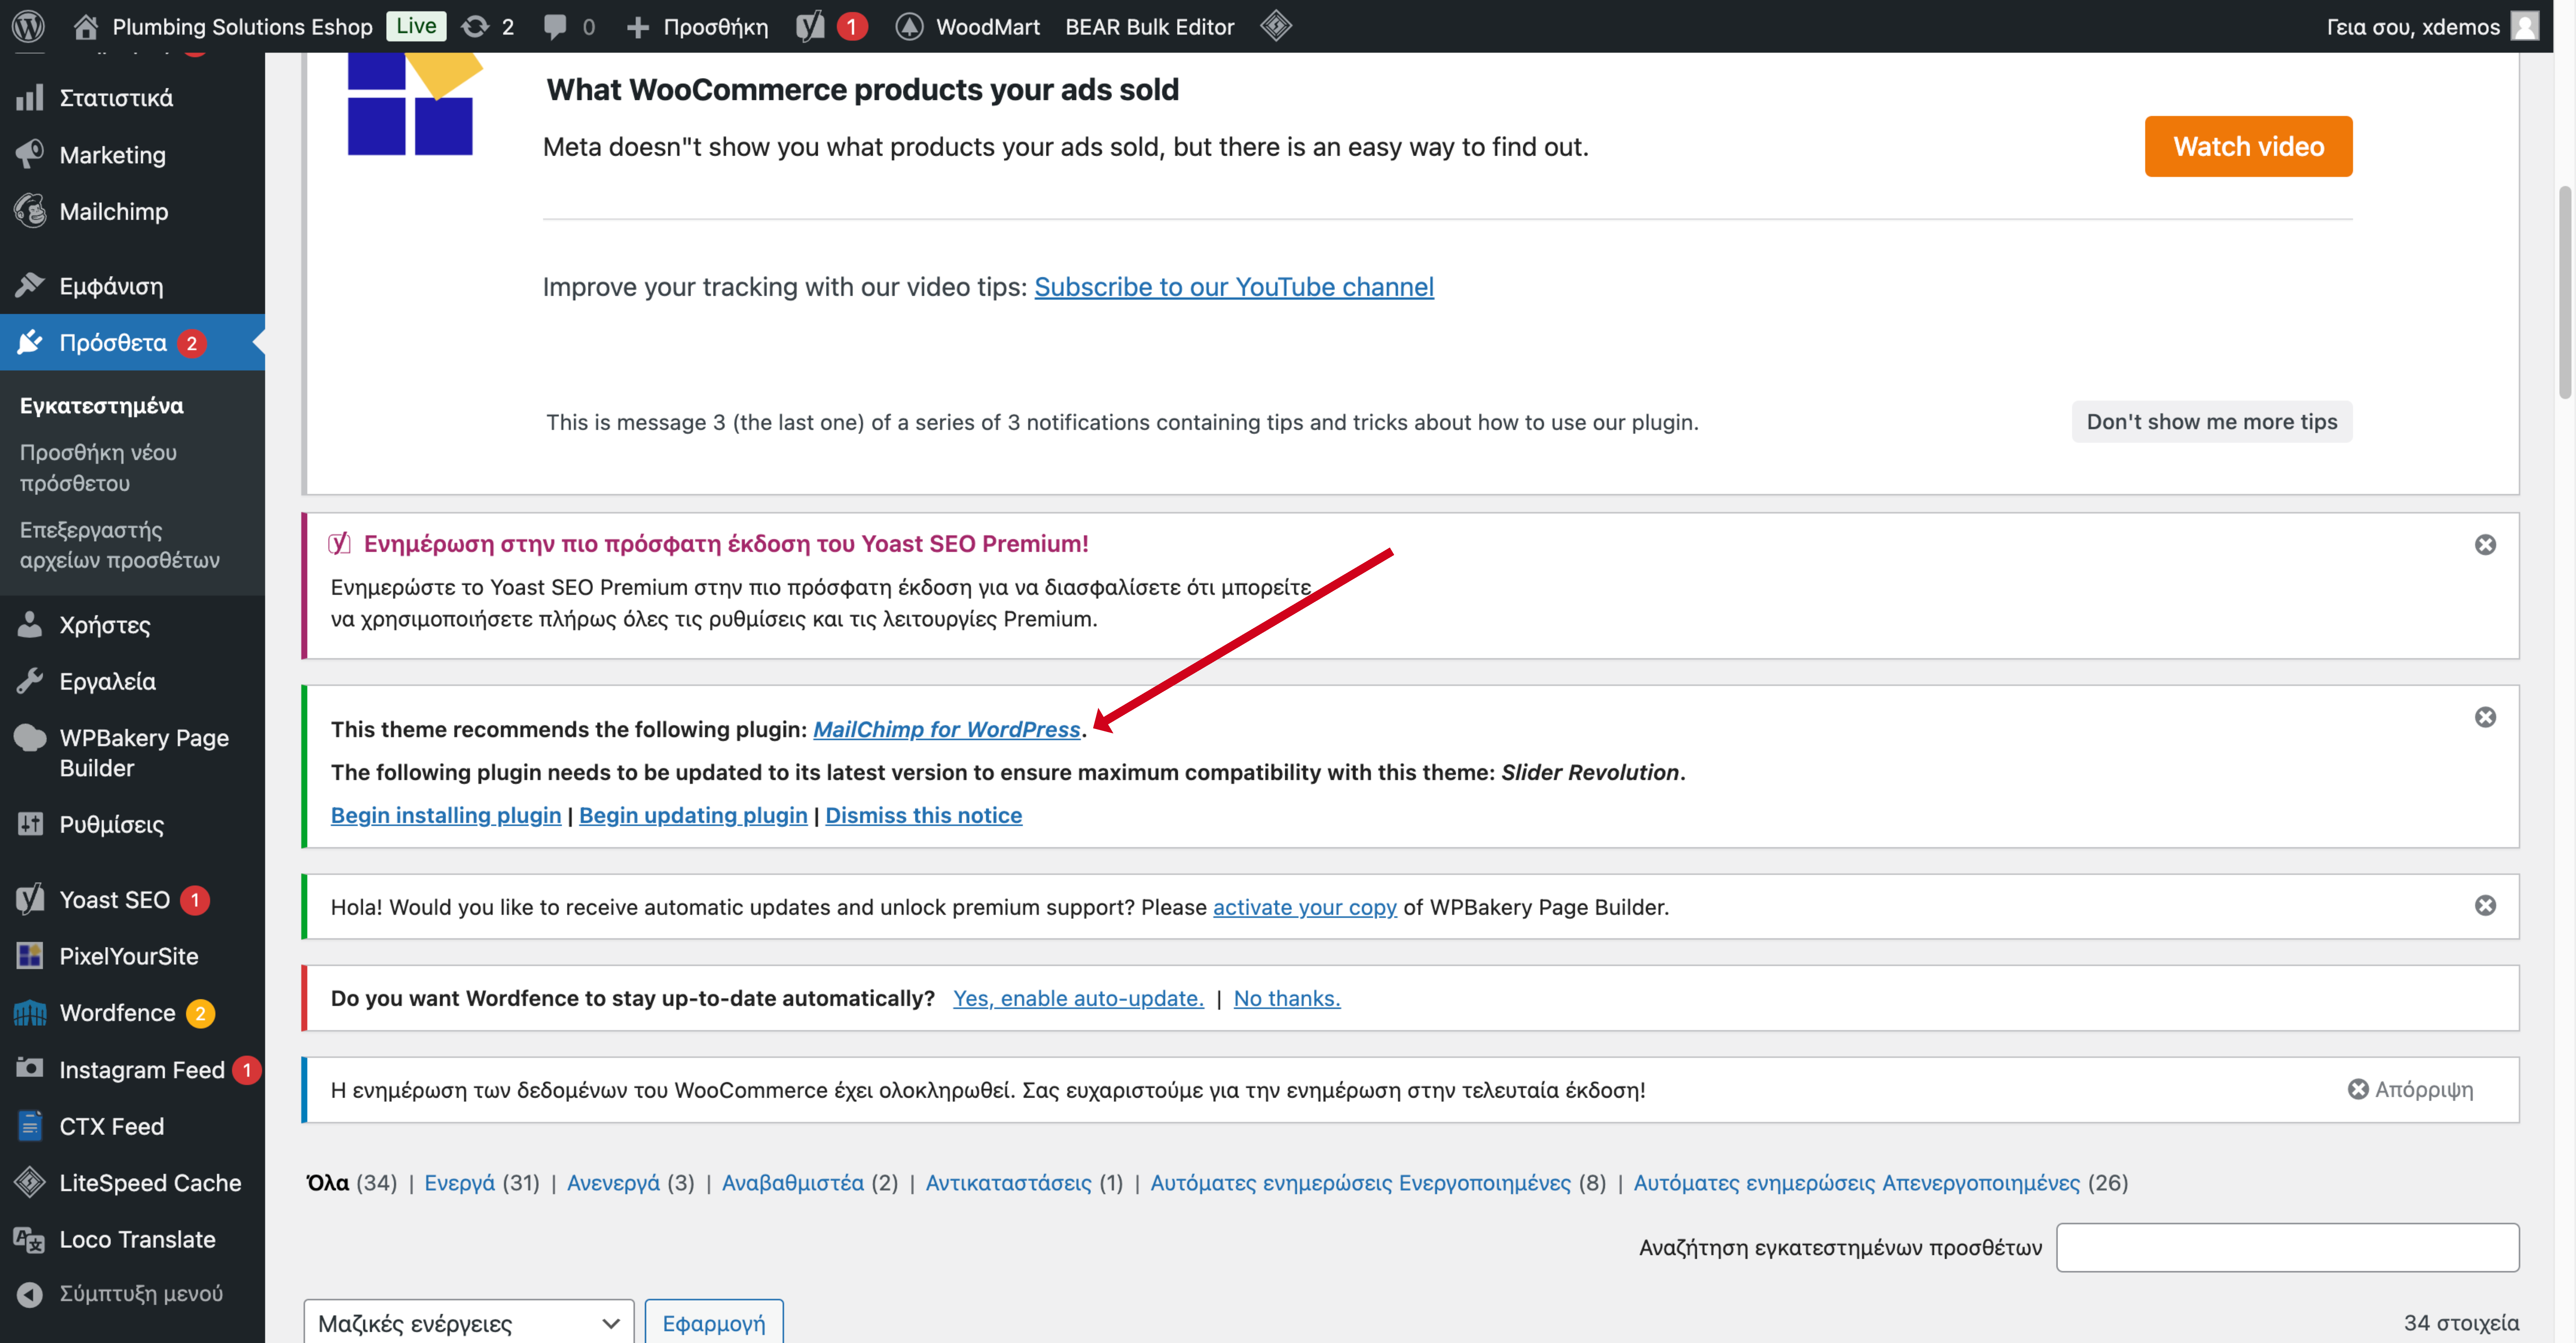Viewport: 2576px width, 1343px height.
Task: Click the Εμφάνιση paintbrush icon
Action: tap(30, 286)
